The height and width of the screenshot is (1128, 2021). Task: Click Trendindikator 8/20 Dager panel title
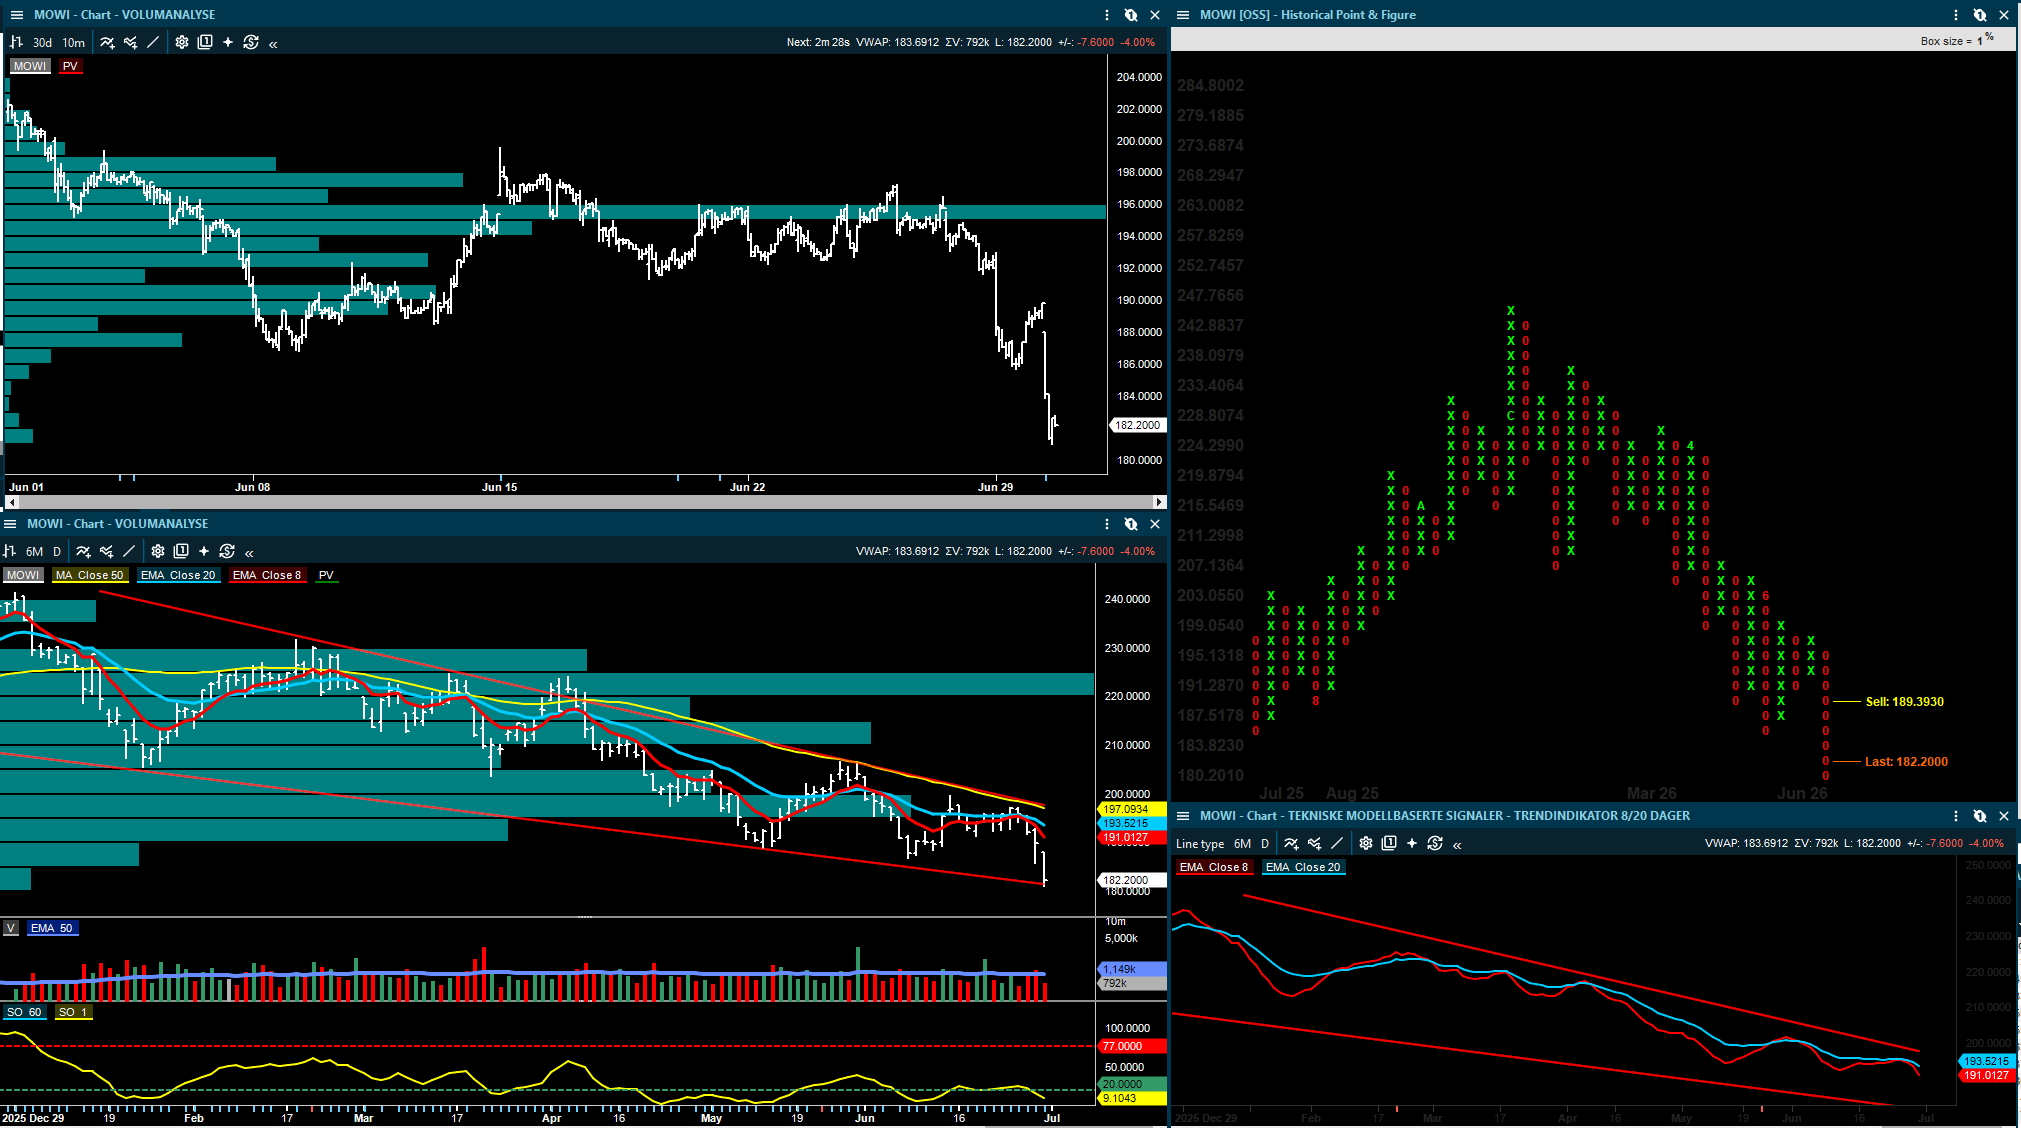[1445, 816]
